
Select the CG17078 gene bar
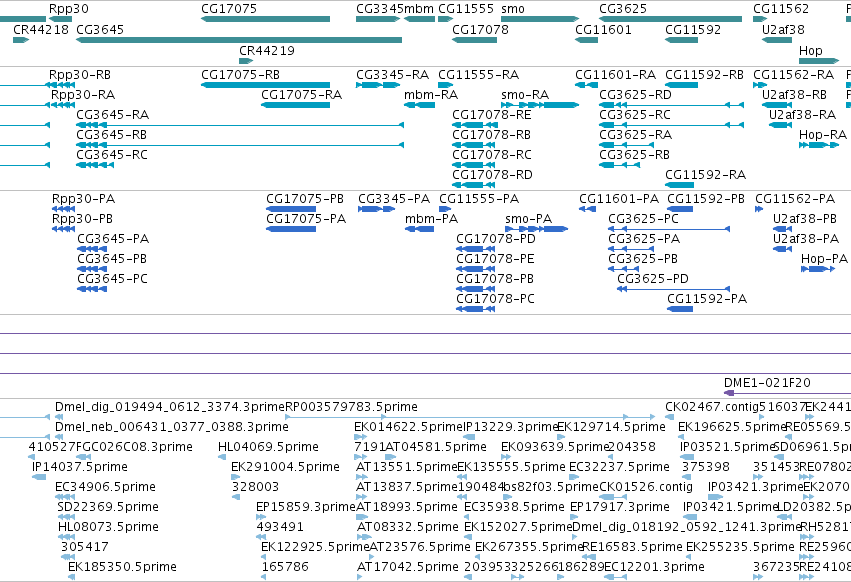pyautogui.click(x=474, y=40)
